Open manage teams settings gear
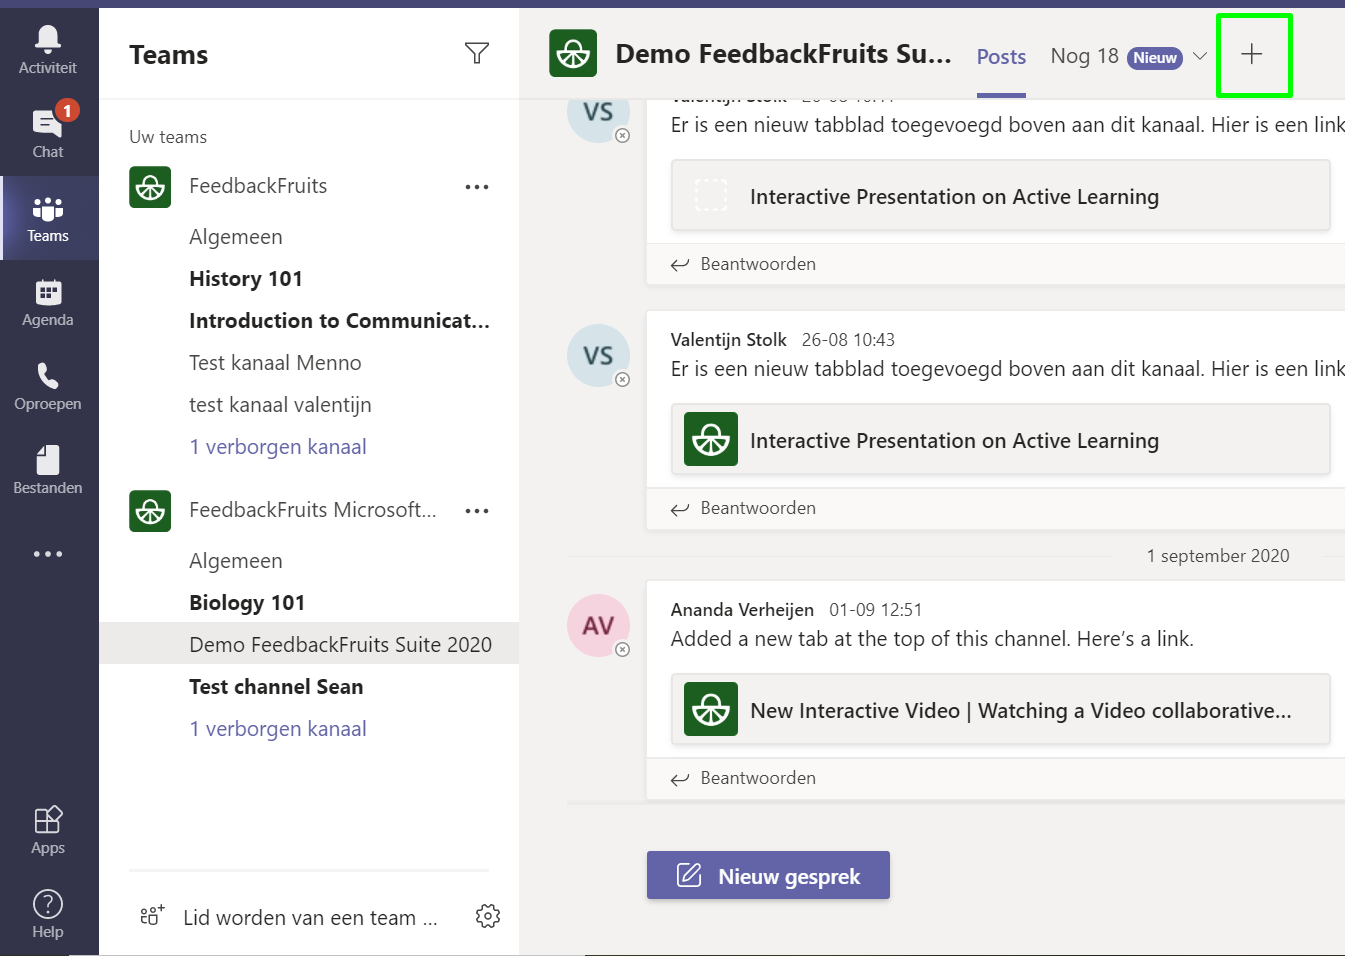This screenshot has height=956, width=1345. click(x=488, y=916)
